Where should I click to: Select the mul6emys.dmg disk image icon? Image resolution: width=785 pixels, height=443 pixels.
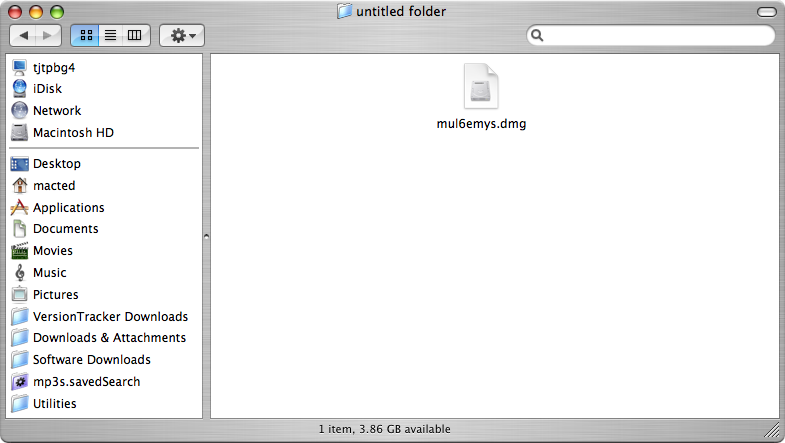click(481, 87)
